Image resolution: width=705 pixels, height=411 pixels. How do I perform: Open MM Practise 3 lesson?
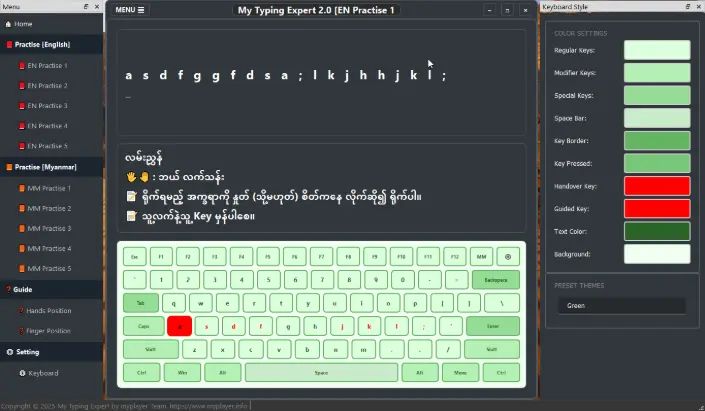(x=51, y=228)
